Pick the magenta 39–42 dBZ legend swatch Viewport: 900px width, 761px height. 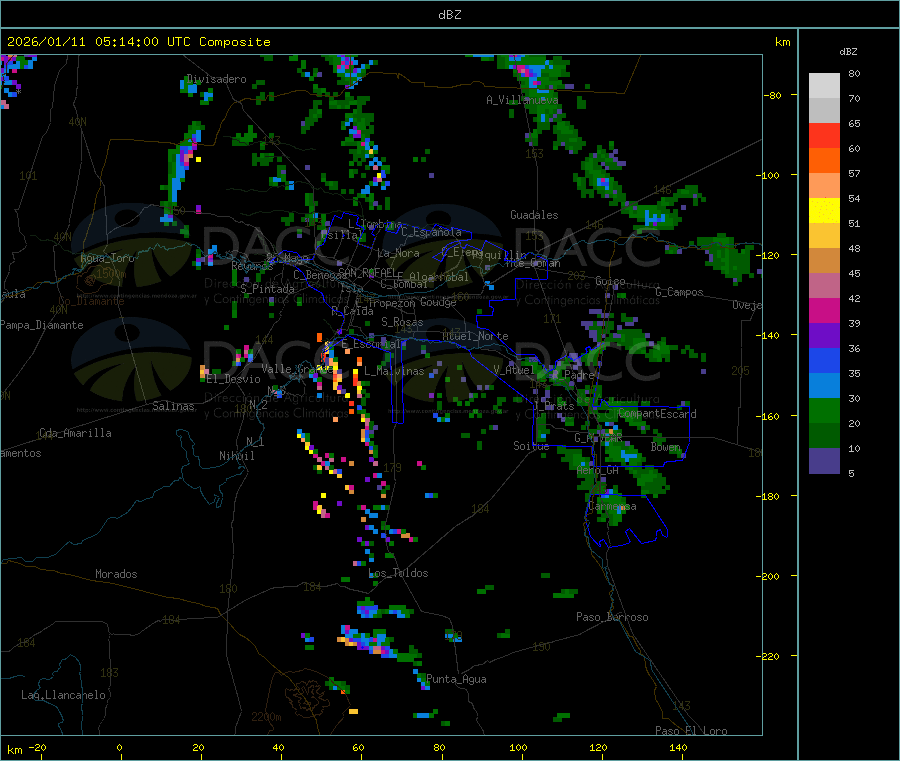(x=824, y=310)
